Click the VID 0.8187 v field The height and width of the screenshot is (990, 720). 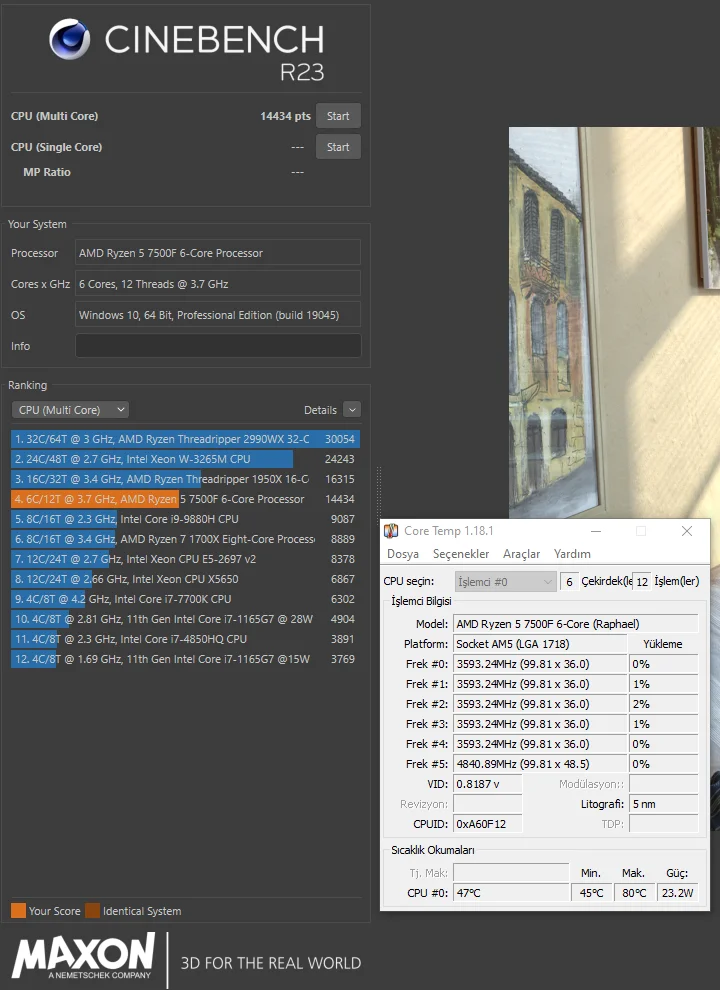point(488,784)
